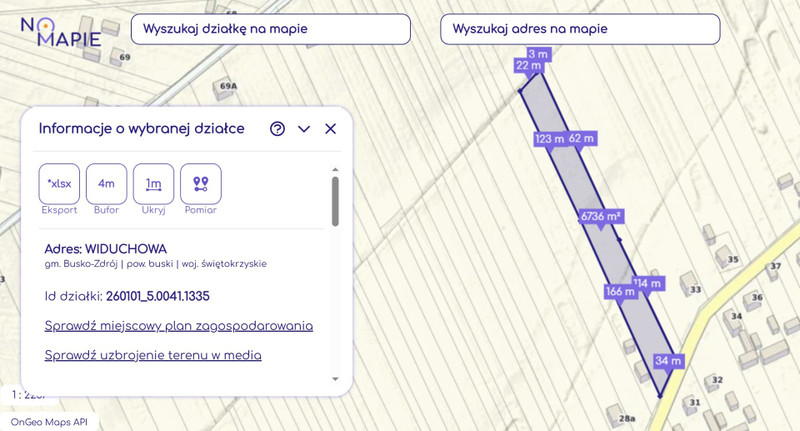The height and width of the screenshot is (431, 800).
Task: Click the OnGeo Maps API attribution
Action: pos(50,422)
